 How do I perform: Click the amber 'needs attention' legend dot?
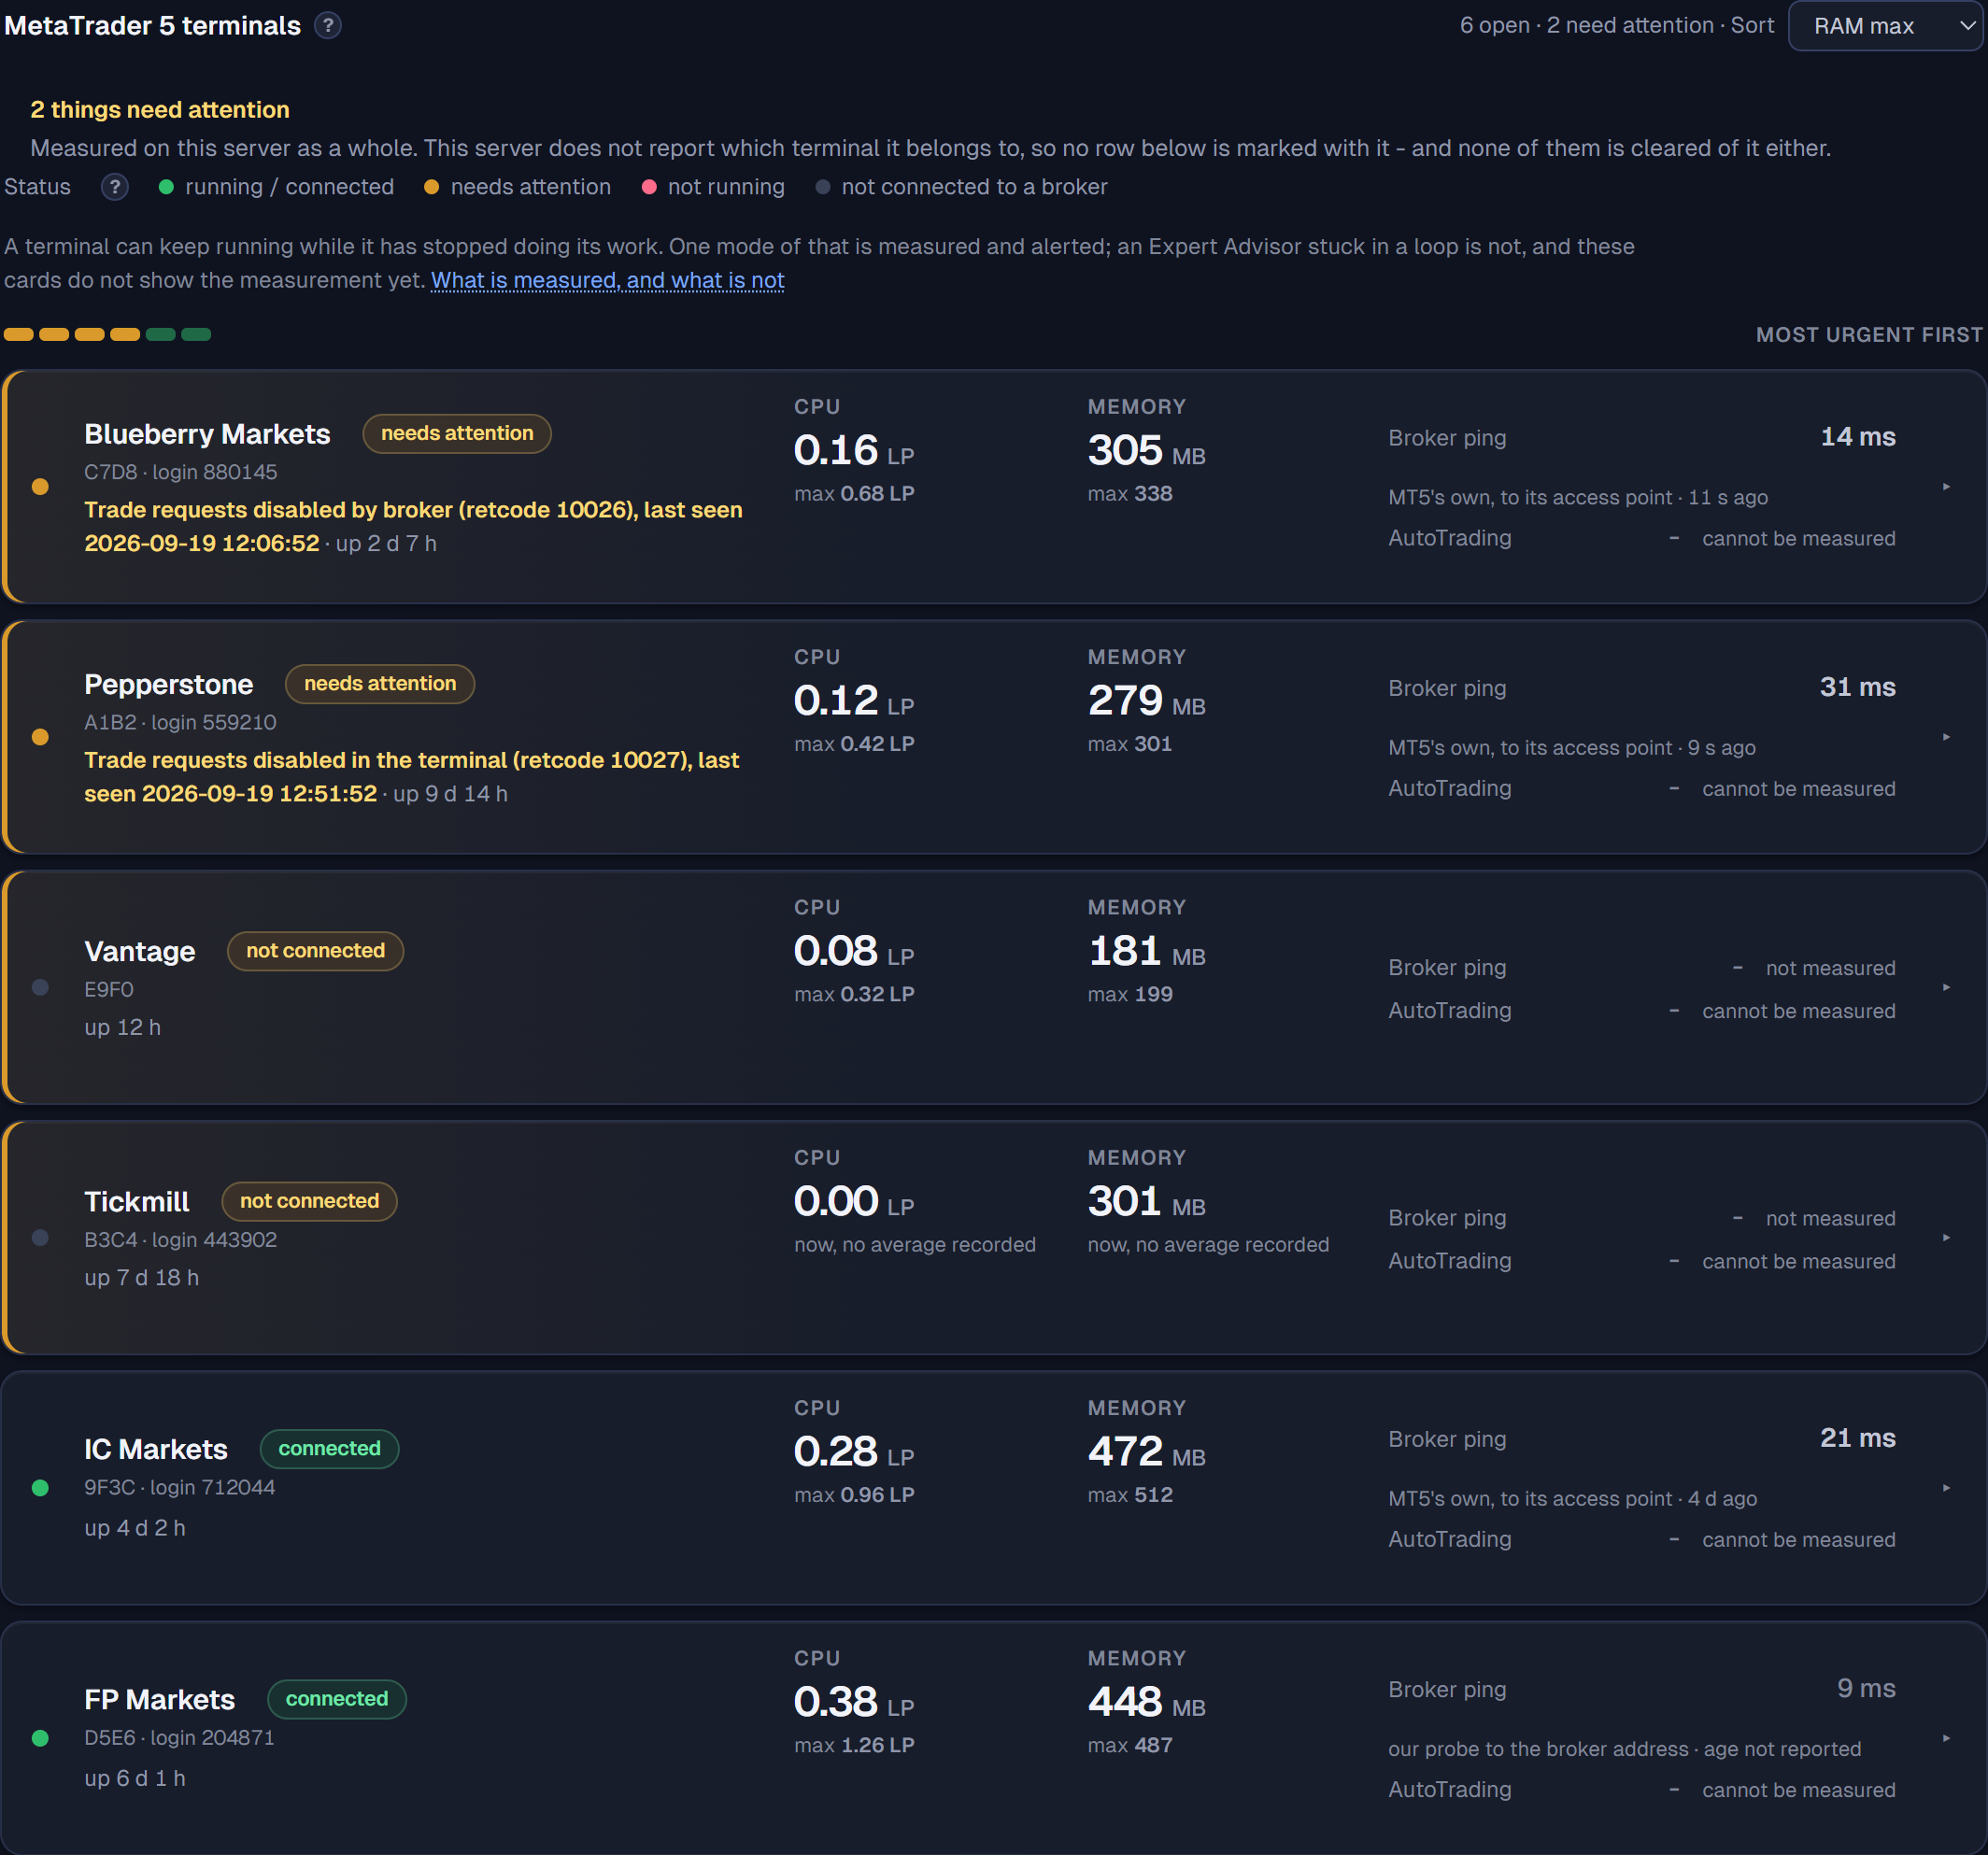431,187
